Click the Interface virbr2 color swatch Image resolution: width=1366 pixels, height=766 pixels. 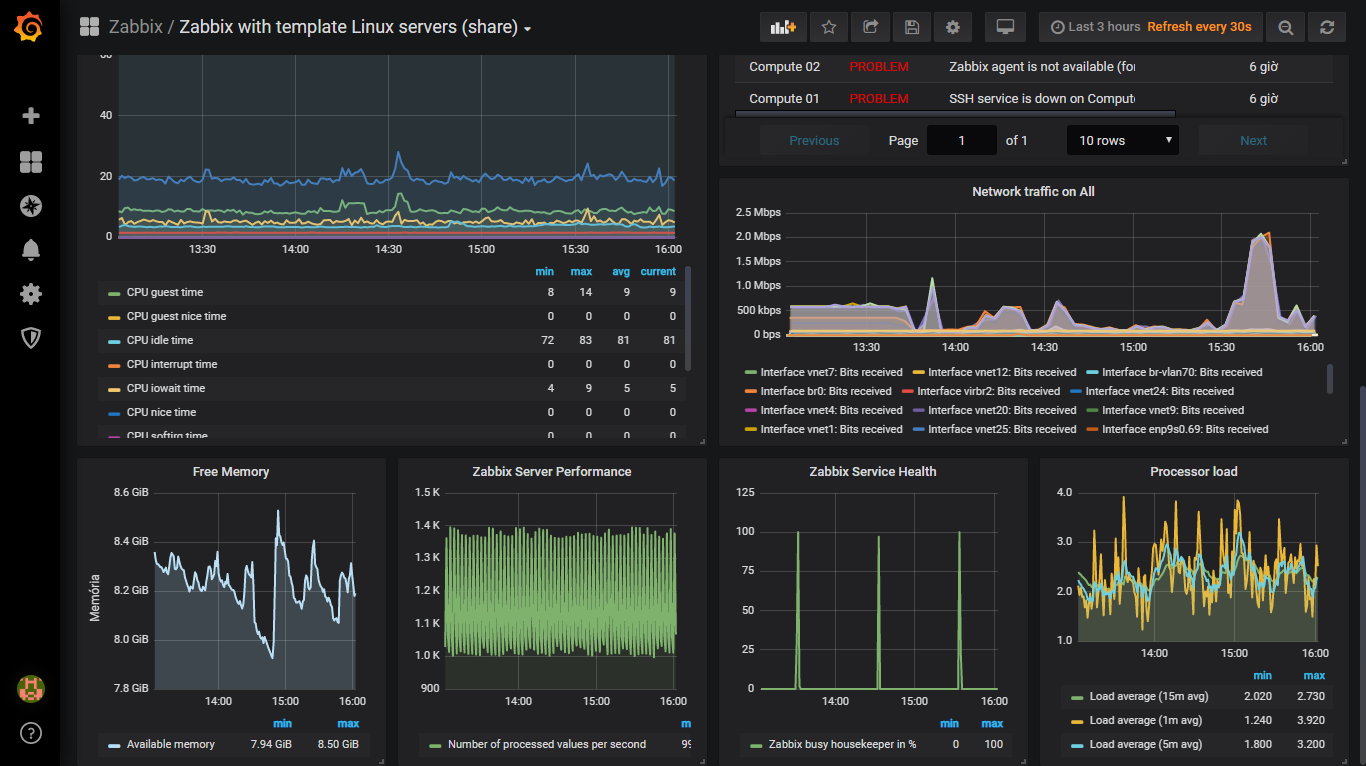coord(908,392)
